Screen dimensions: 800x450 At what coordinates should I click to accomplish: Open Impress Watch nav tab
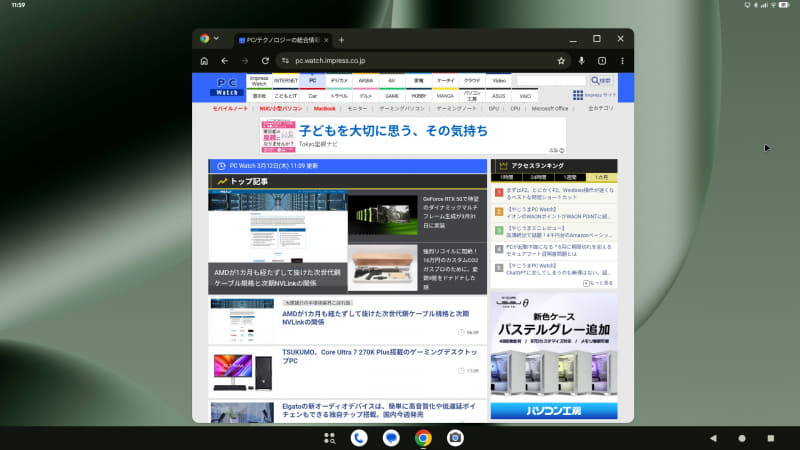point(259,81)
